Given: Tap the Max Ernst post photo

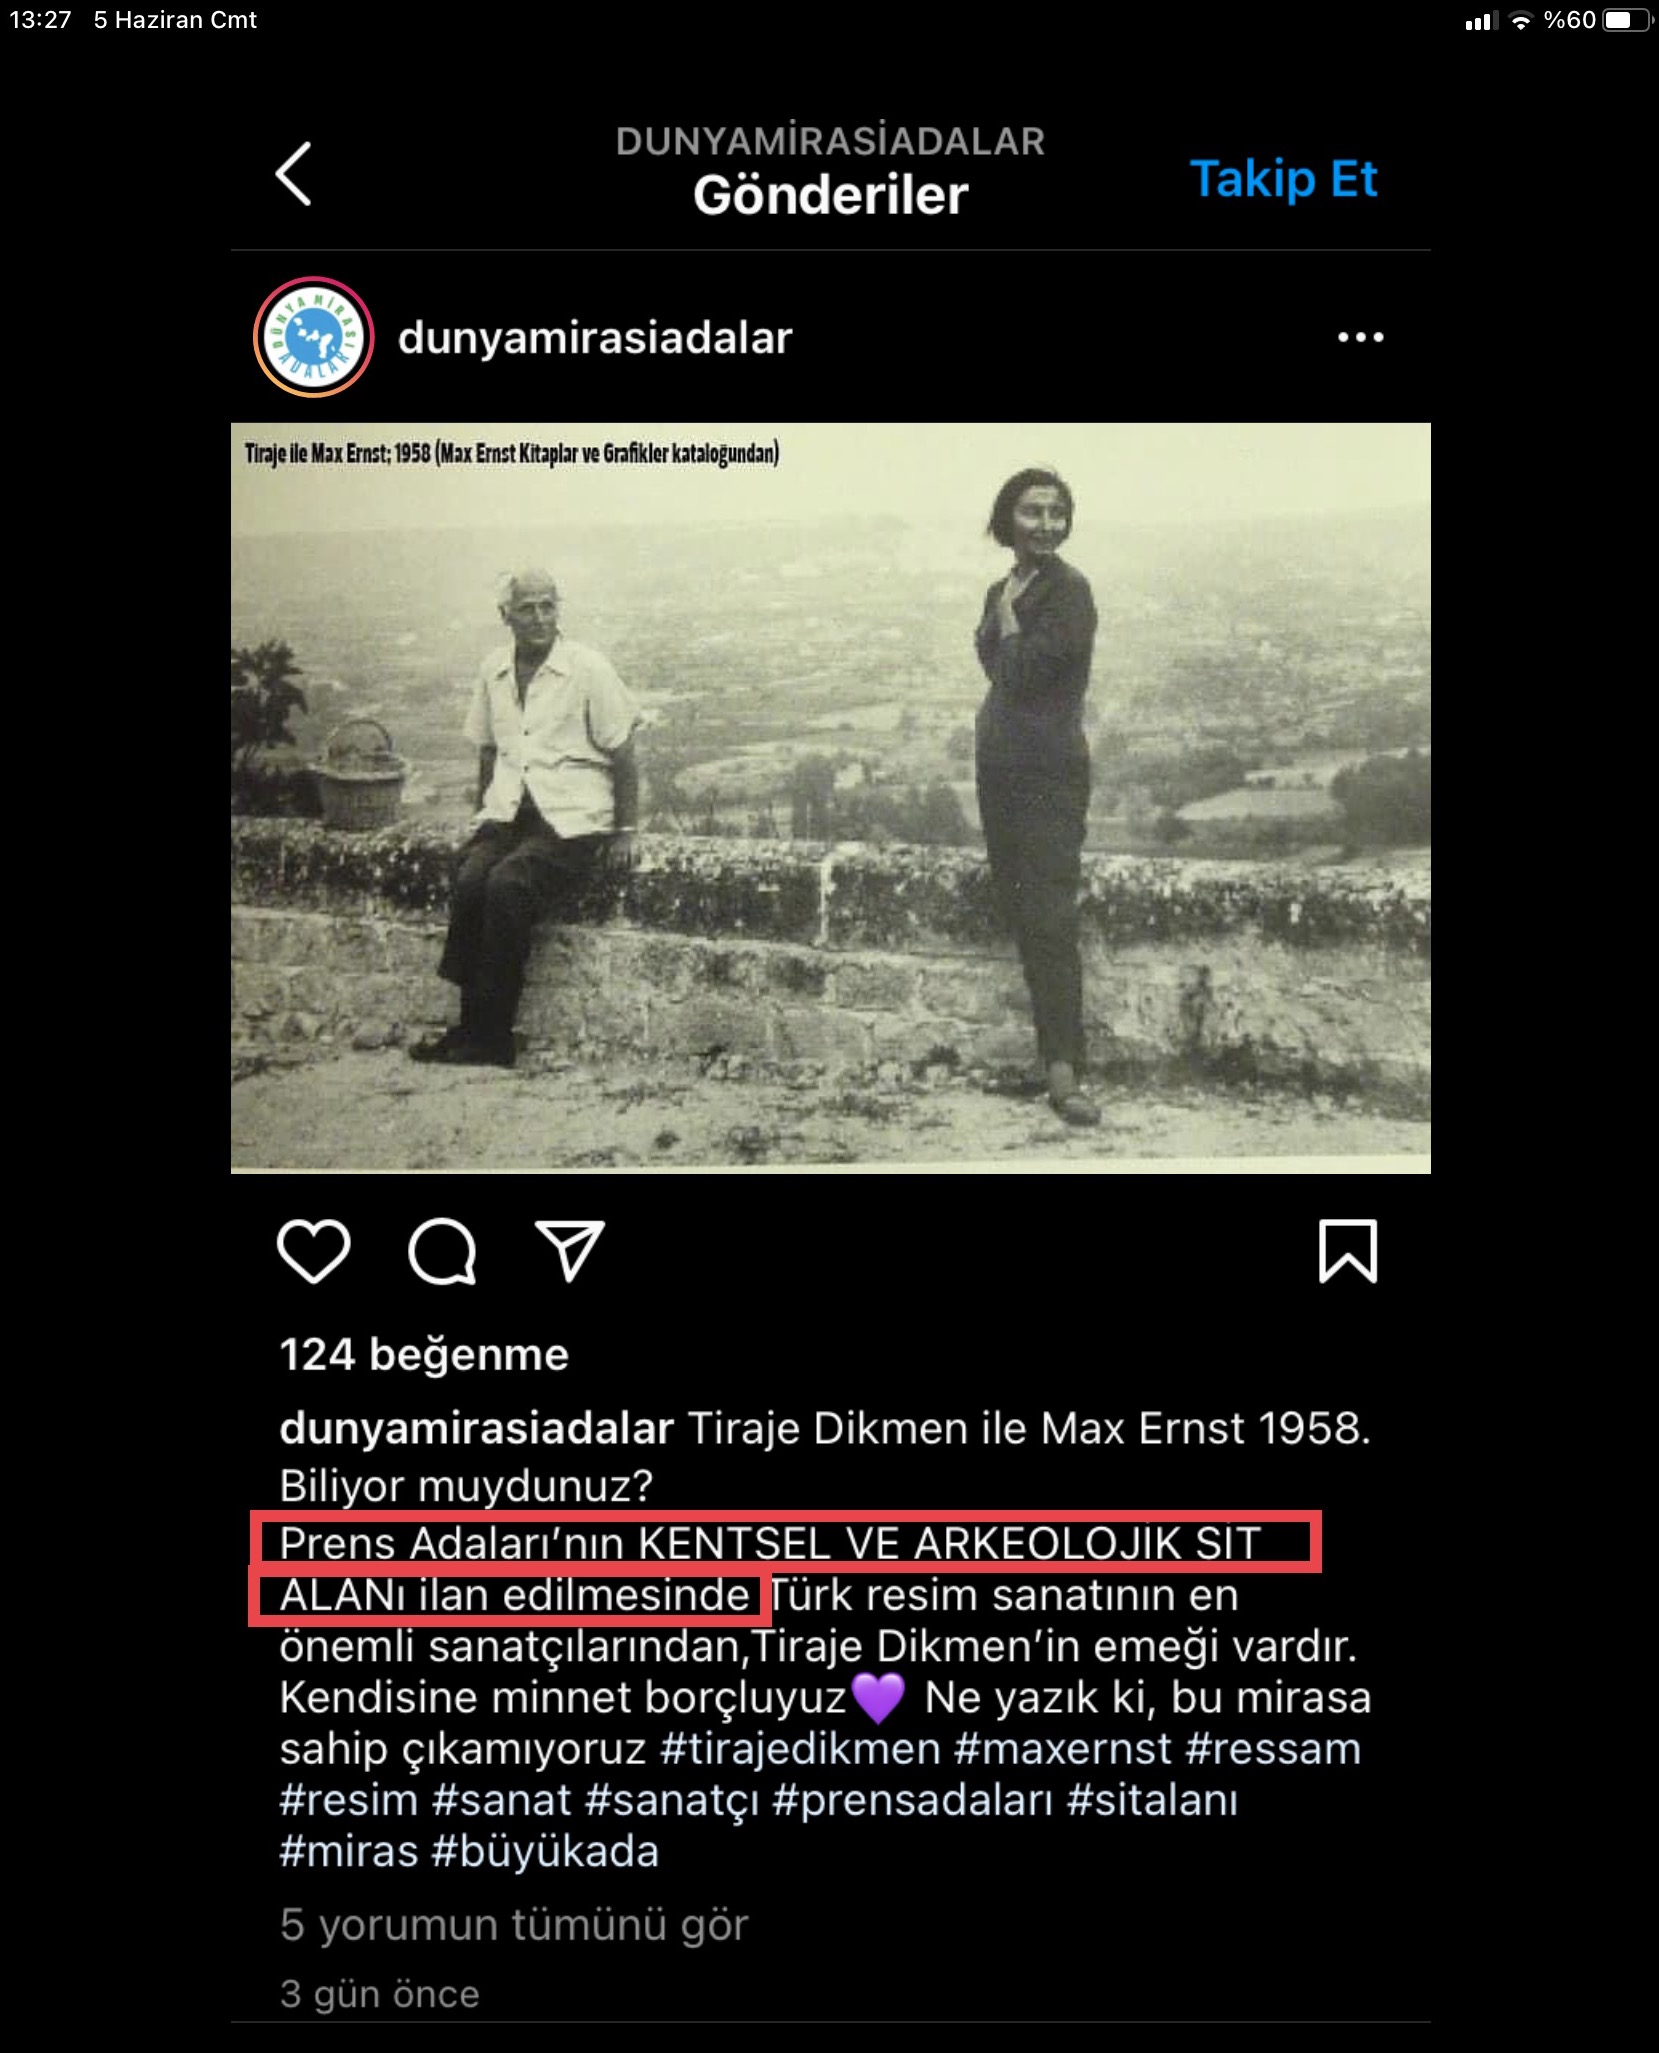Looking at the screenshot, I should click(x=831, y=798).
